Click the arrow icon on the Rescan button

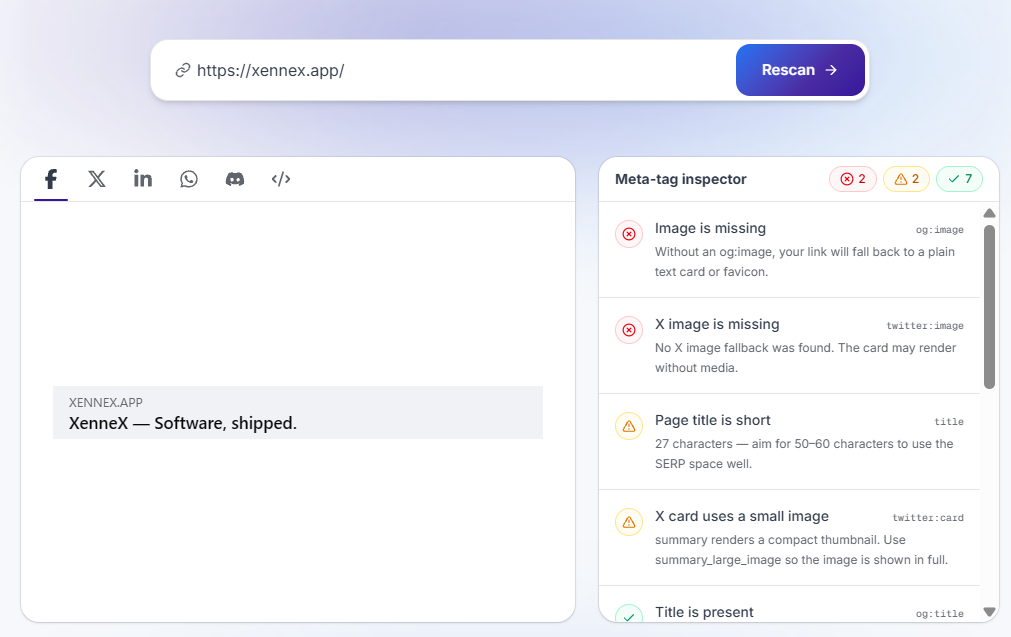832,70
